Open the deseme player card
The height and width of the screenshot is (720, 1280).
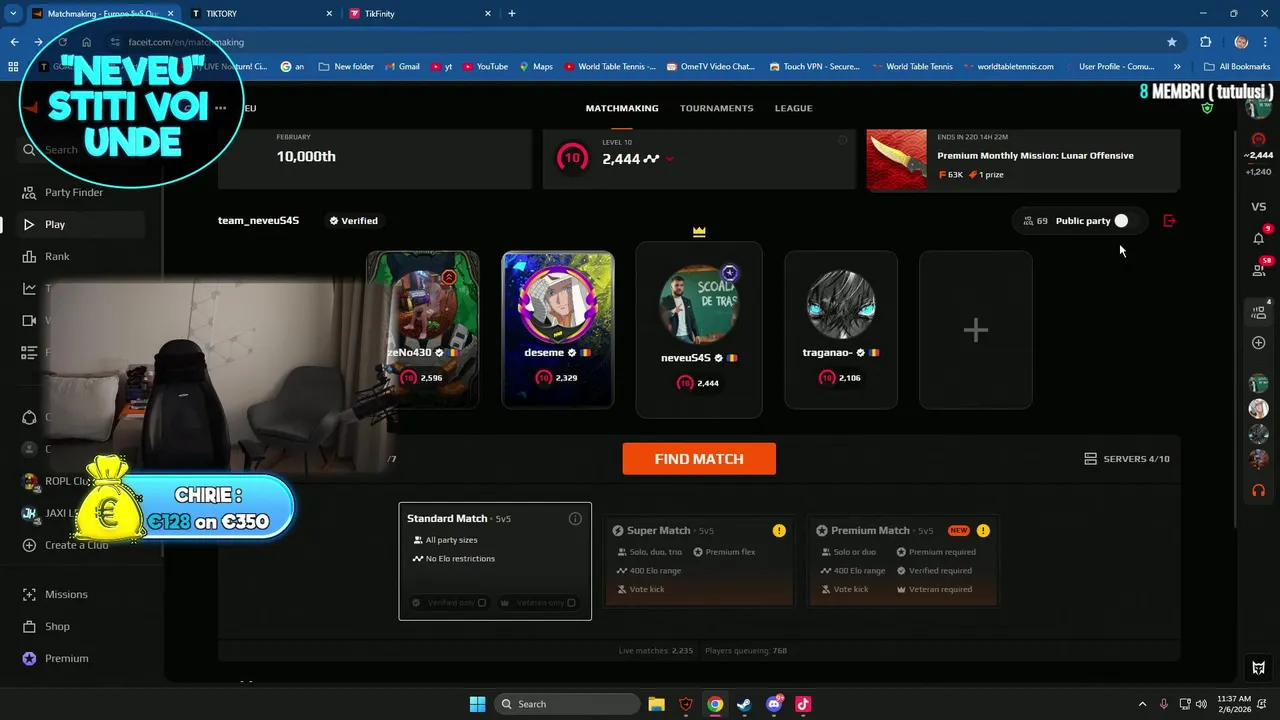[558, 330]
